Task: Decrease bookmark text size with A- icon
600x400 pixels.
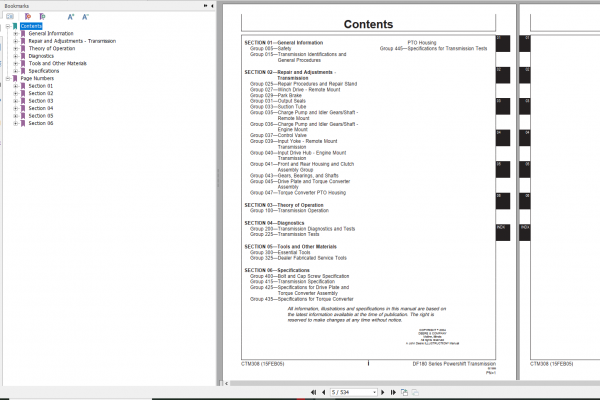Action: (x=85, y=16)
